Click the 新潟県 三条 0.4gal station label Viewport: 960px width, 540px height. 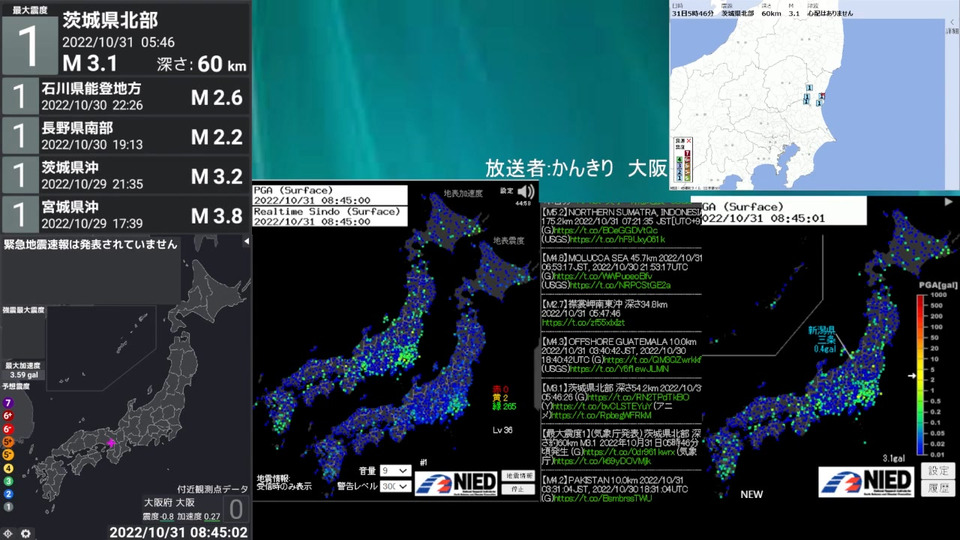point(822,339)
